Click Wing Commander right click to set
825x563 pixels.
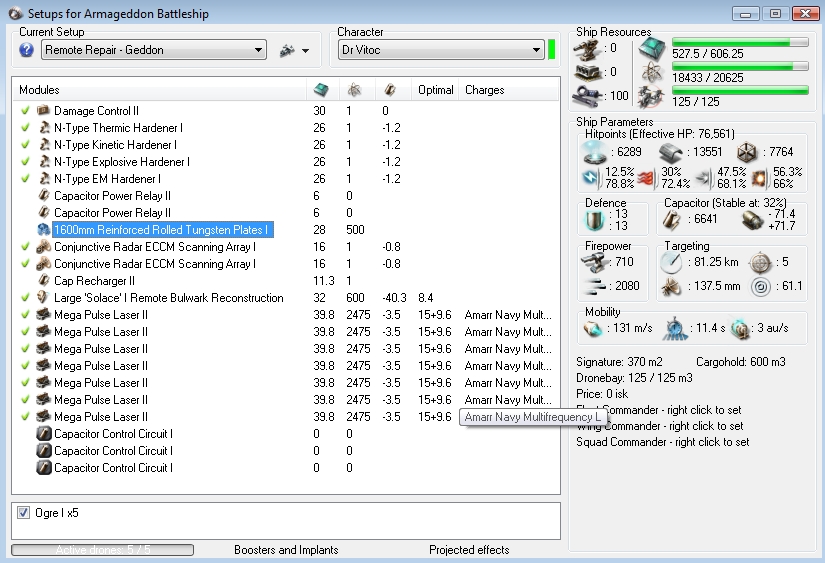(660, 426)
